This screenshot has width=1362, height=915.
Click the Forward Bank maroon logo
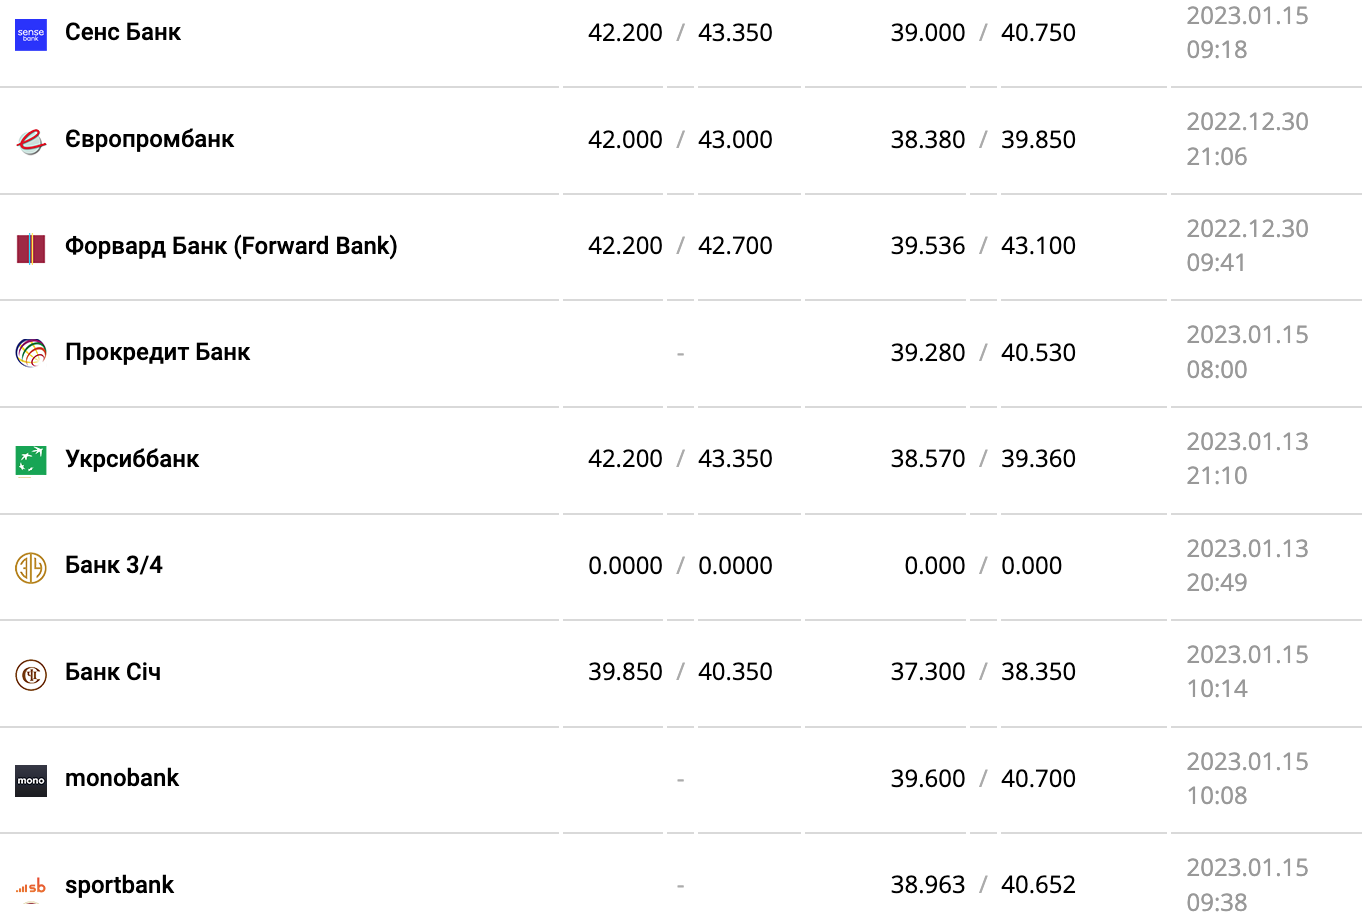(x=31, y=248)
